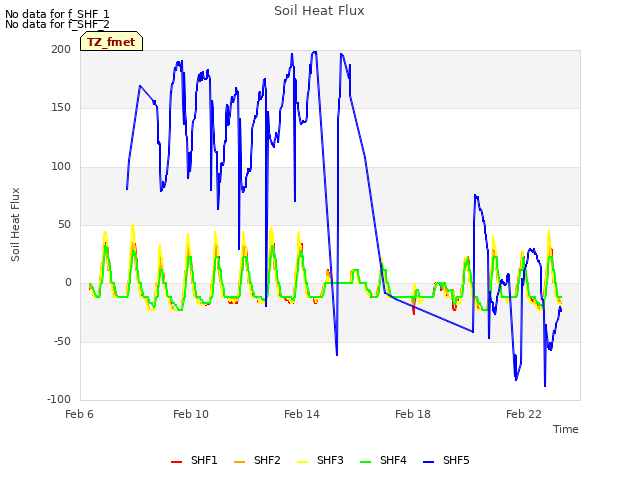Click the 200 y-axis tick label

pos(61,49)
